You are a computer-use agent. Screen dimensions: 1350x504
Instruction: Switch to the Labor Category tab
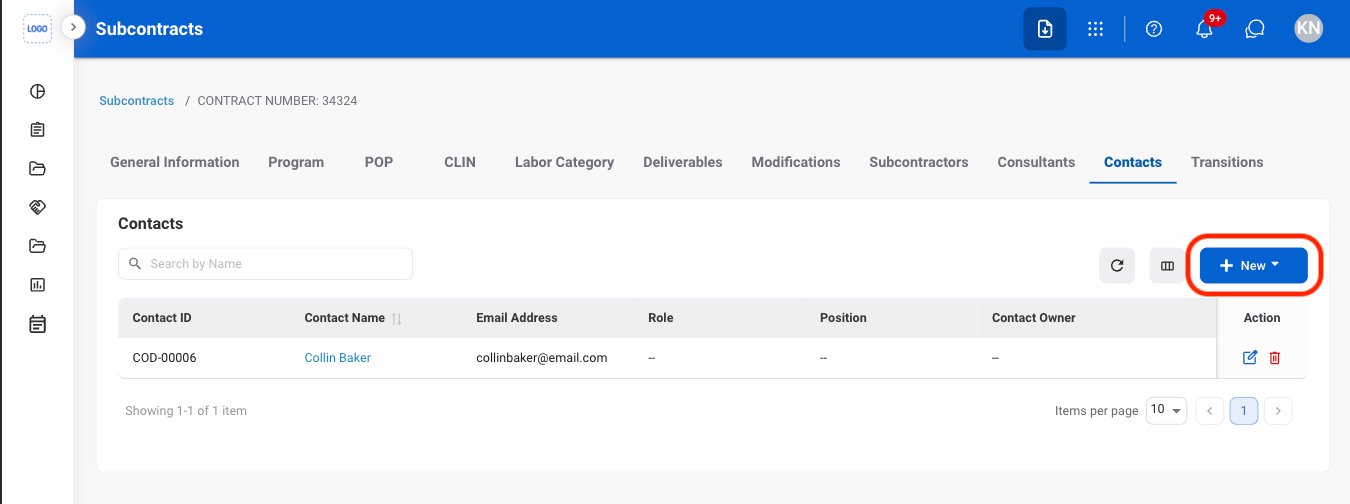pyautogui.click(x=564, y=162)
